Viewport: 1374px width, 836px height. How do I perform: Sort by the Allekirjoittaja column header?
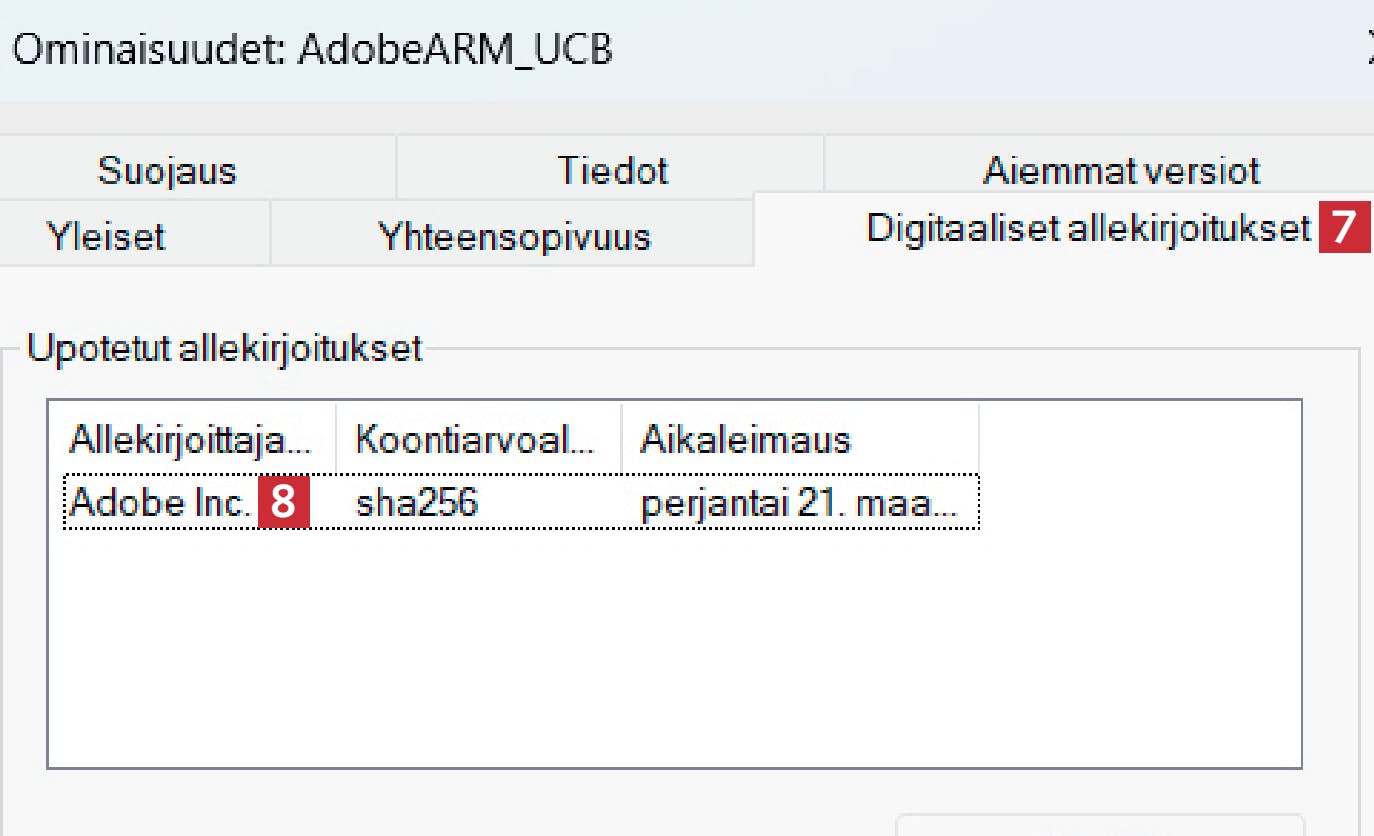click(x=190, y=439)
